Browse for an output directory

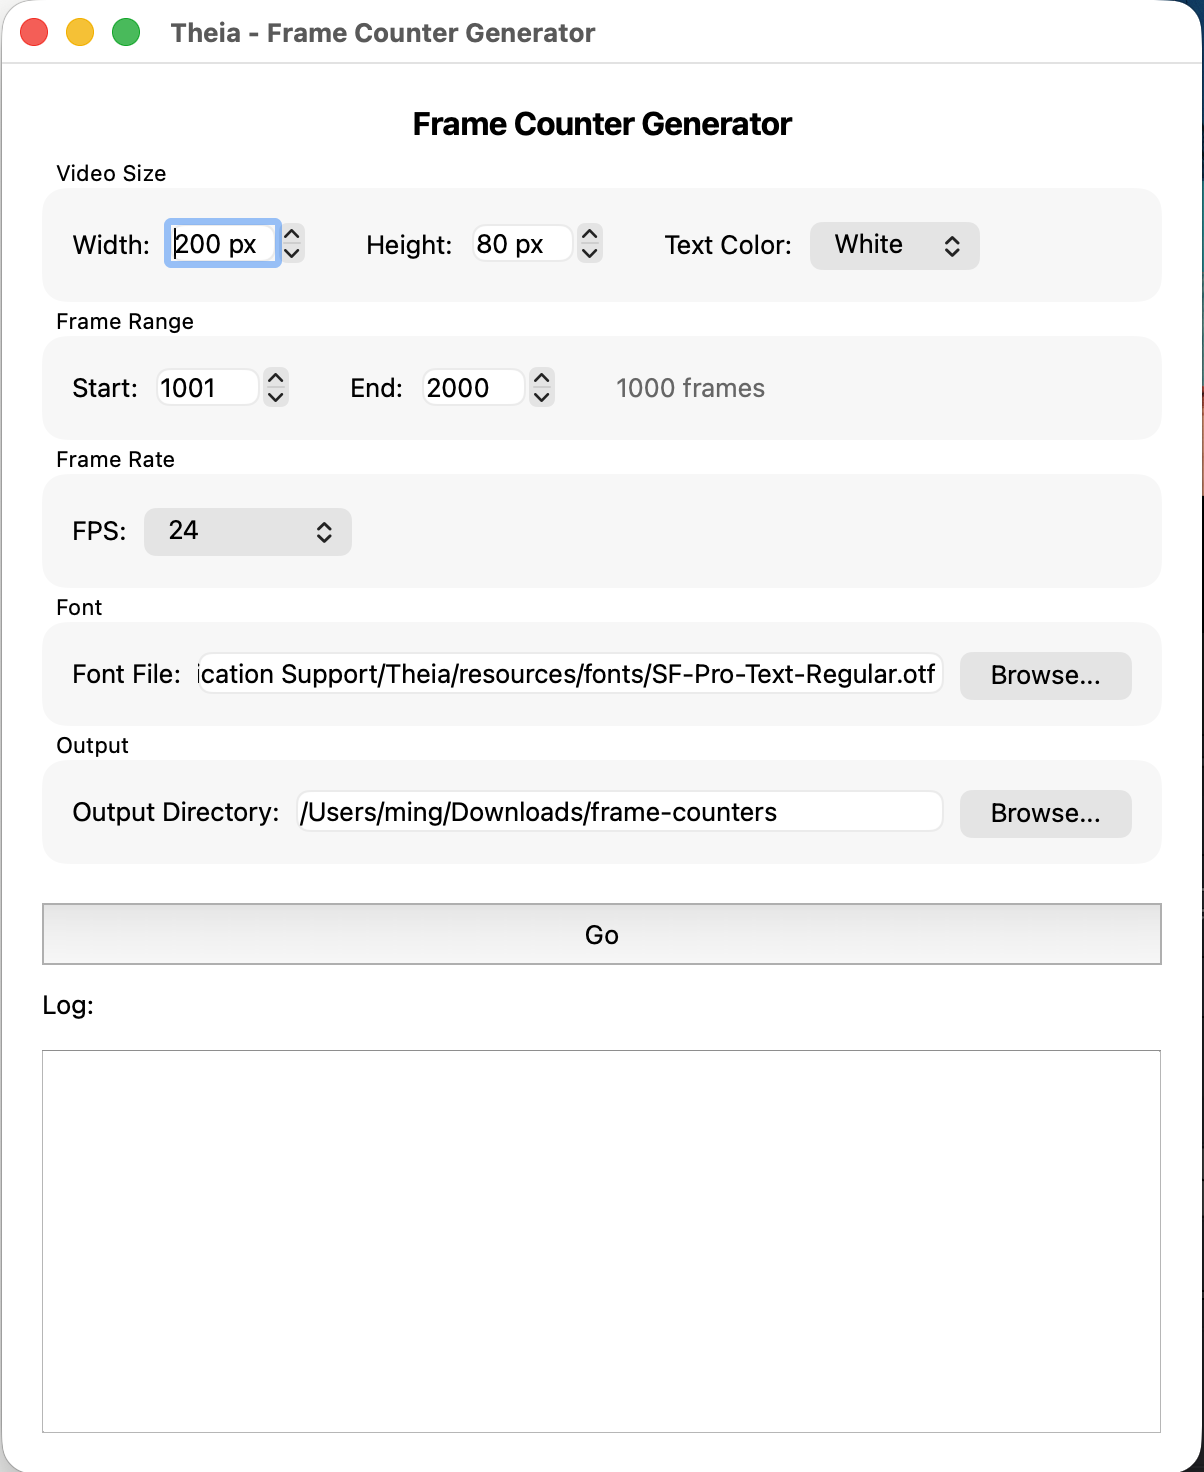[1045, 814]
